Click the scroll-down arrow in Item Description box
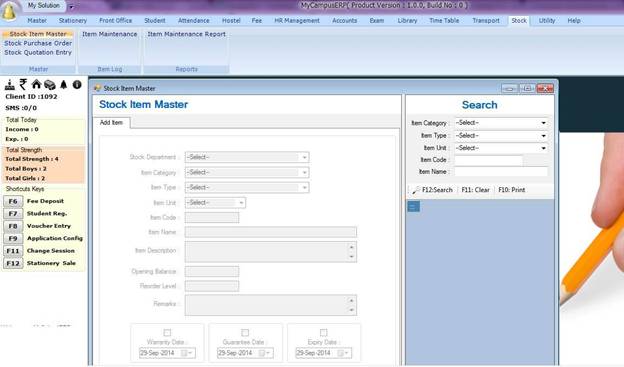 pos(351,257)
